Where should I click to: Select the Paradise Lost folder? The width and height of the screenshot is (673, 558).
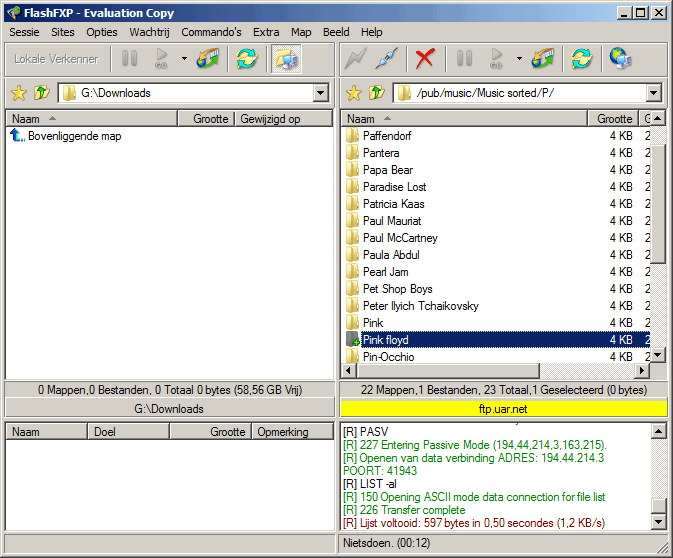(x=394, y=187)
